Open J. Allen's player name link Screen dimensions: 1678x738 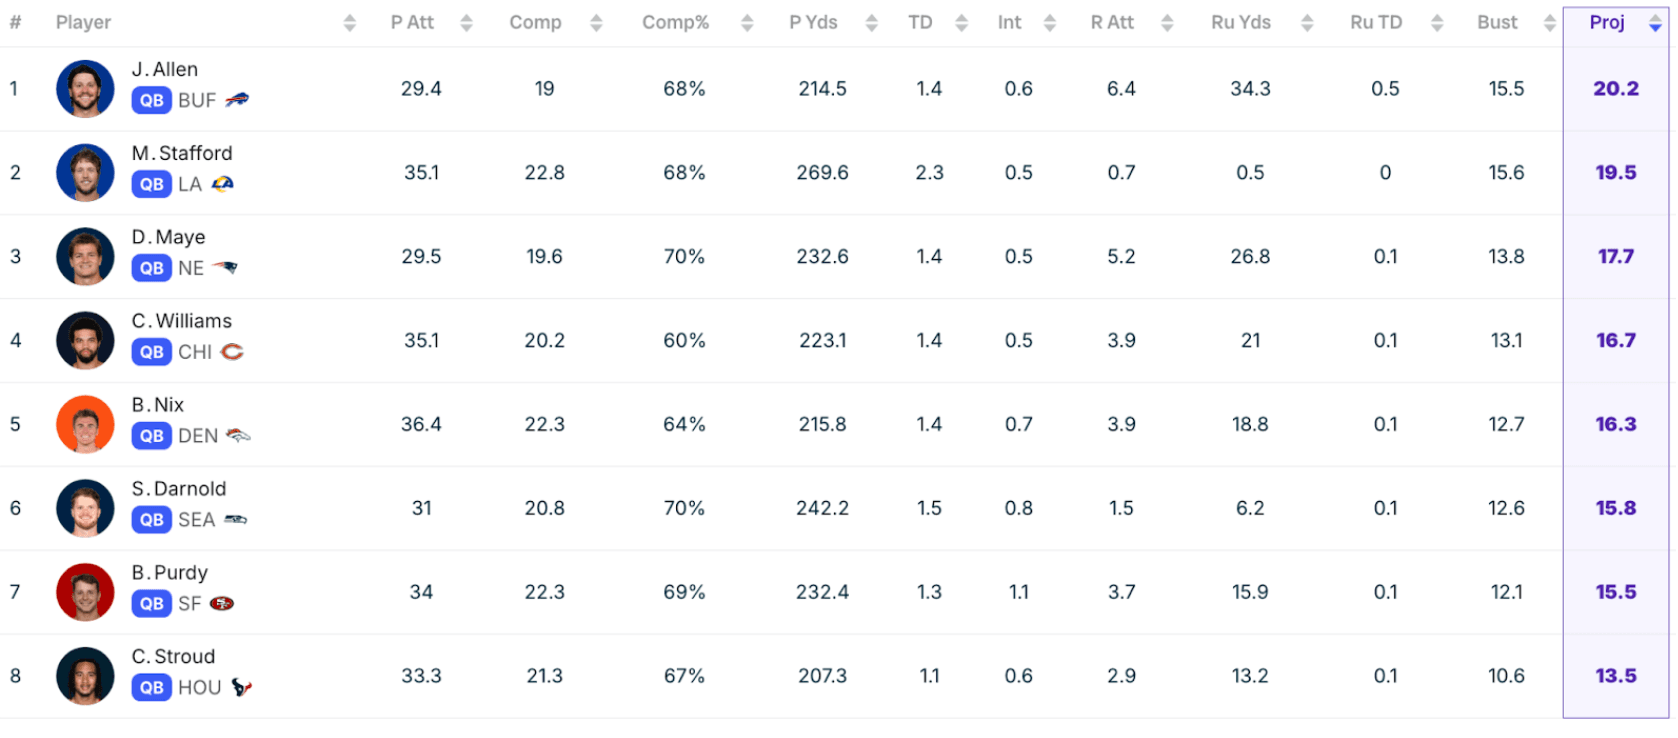click(x=165, y=69)
